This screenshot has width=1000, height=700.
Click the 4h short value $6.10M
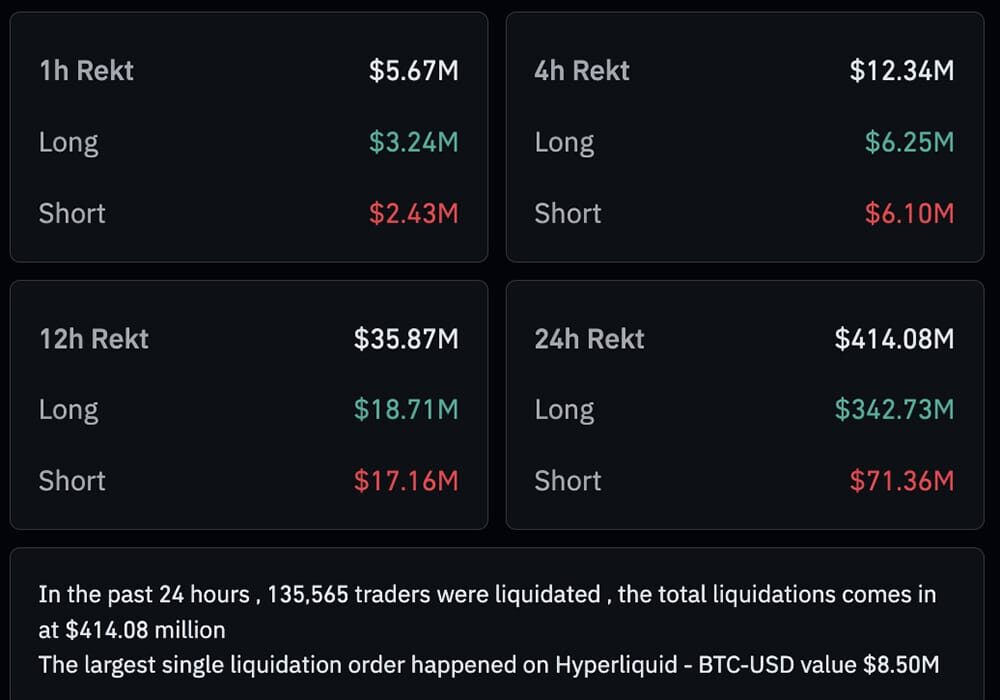909,213
